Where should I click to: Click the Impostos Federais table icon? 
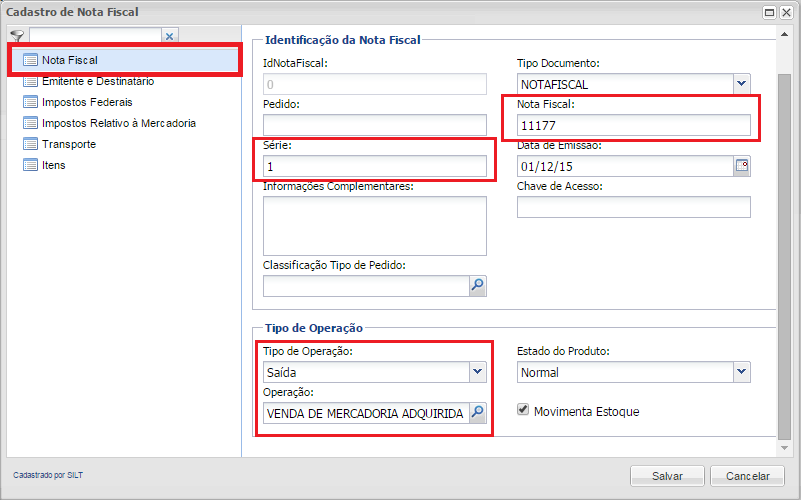[30, 102]
